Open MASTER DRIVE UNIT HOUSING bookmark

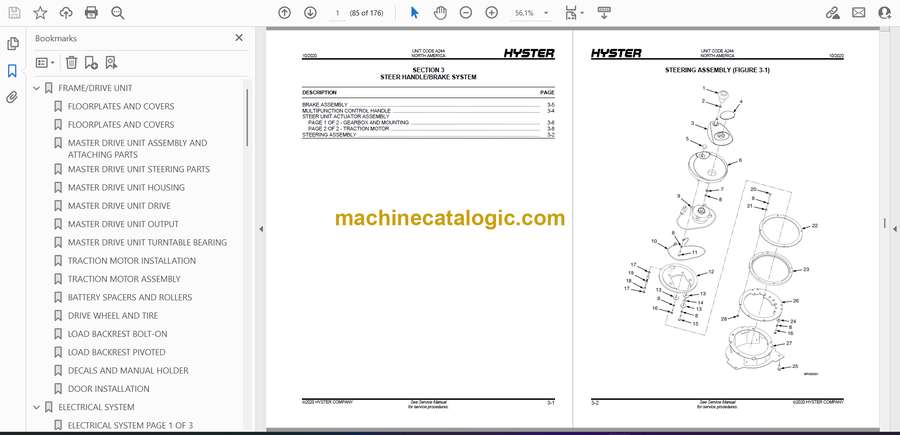(x=126, y=188)
